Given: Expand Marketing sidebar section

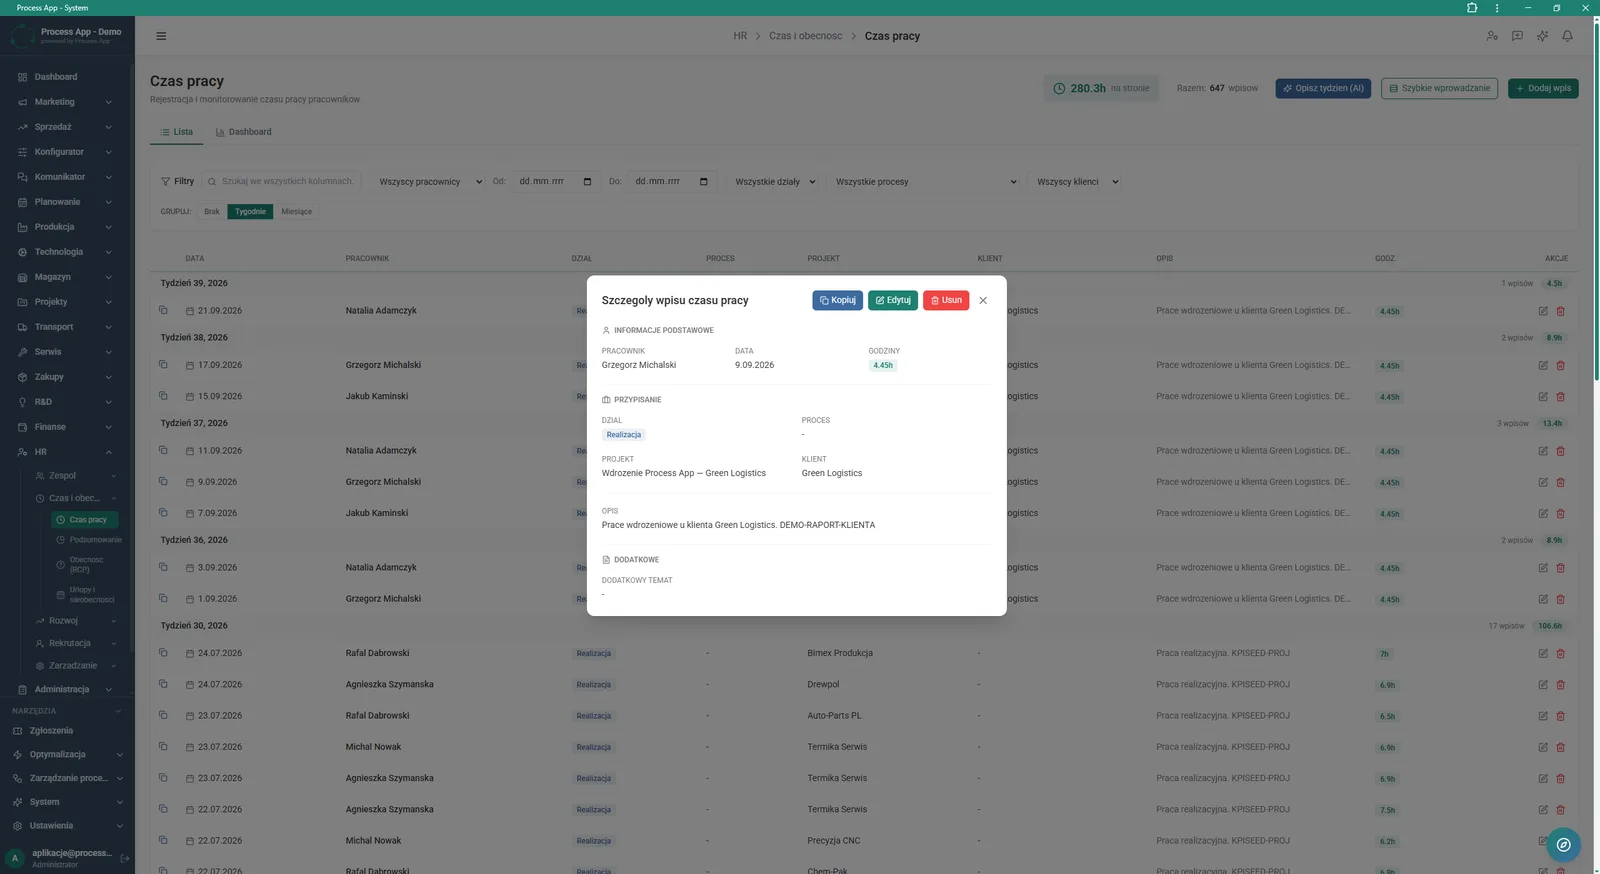Looking at the screenshot, I should [66, 102].
